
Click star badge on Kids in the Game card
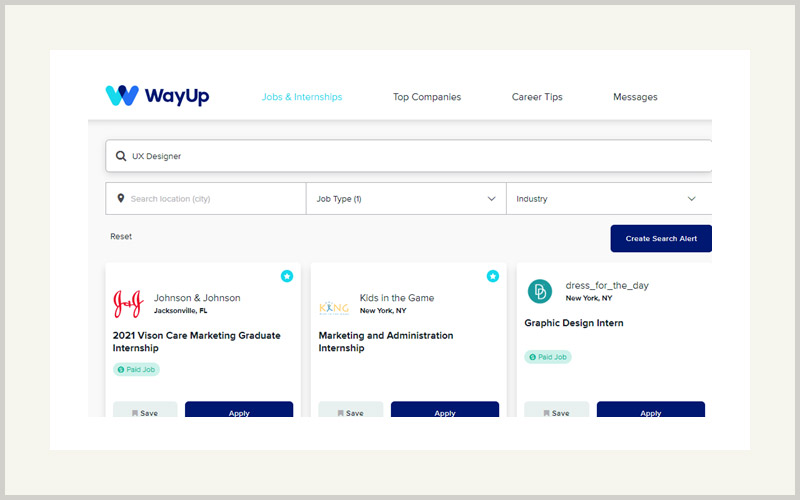(492, 276)
